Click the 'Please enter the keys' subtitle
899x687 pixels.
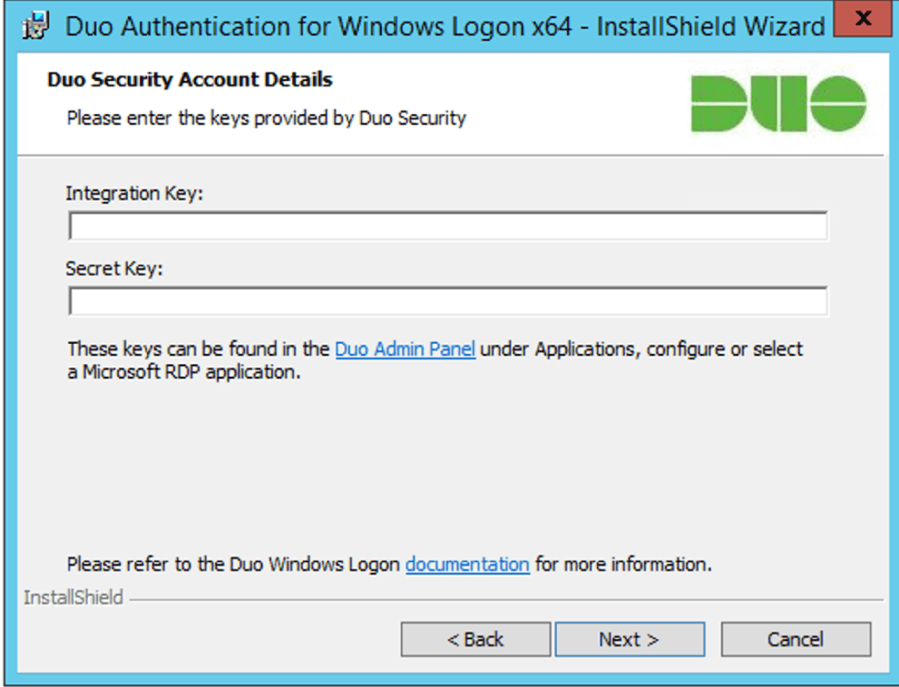click(266, 118)
